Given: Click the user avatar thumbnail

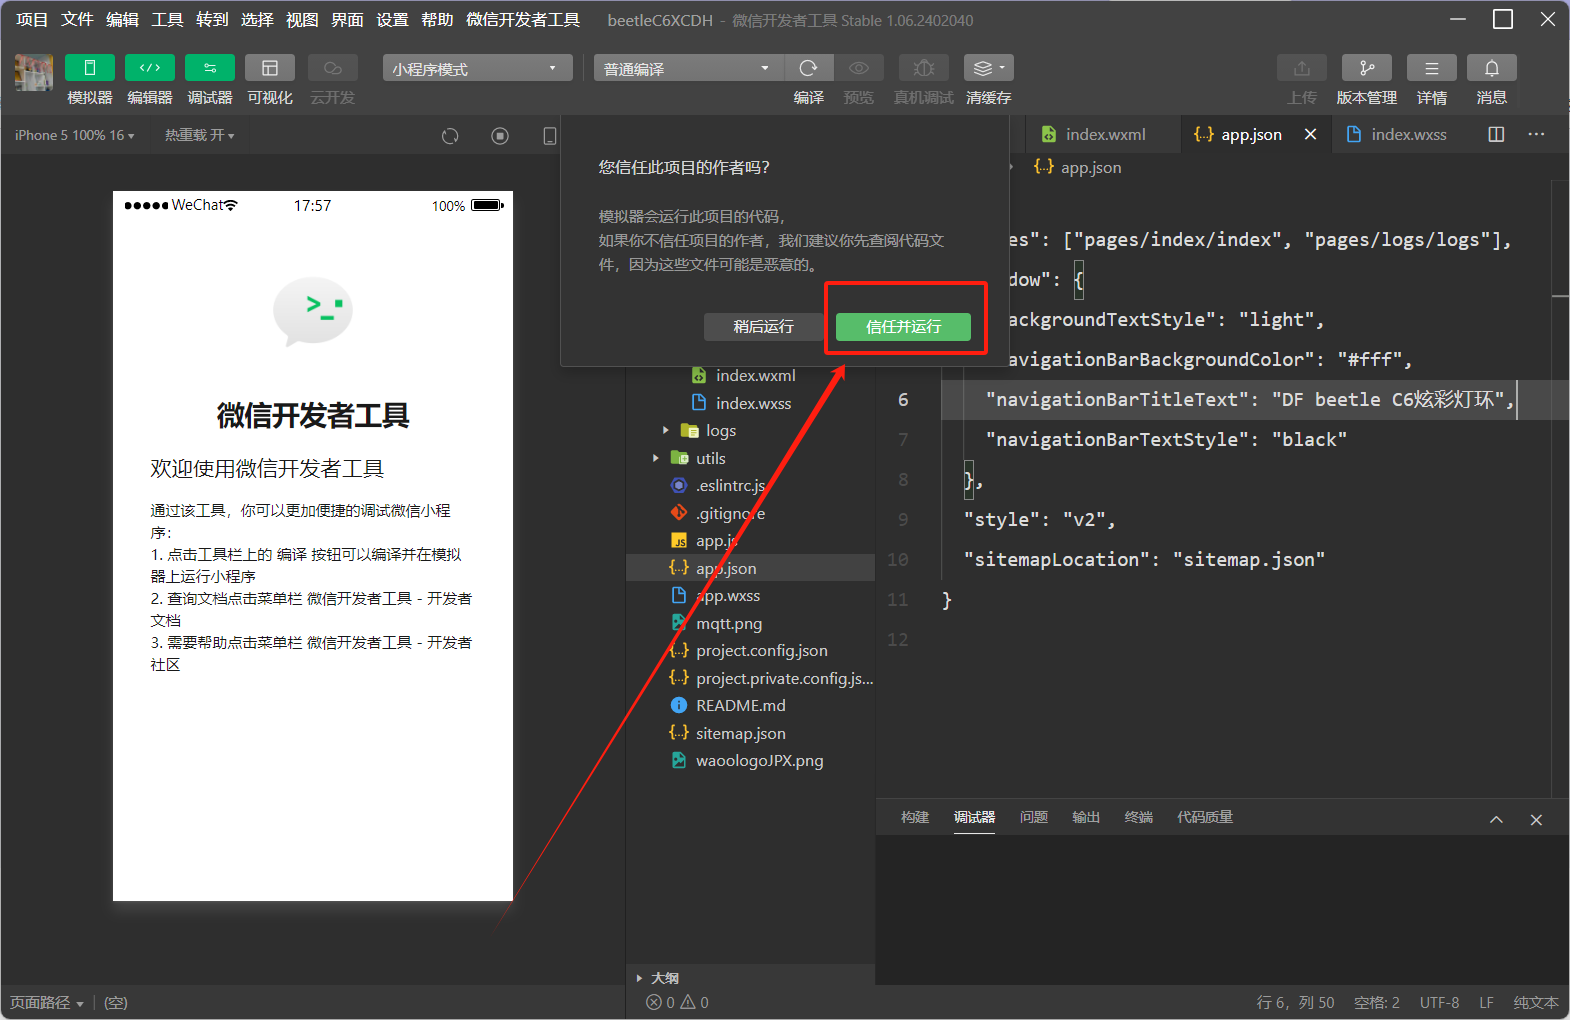Looking at the screenshot, I should coord(34,72).
